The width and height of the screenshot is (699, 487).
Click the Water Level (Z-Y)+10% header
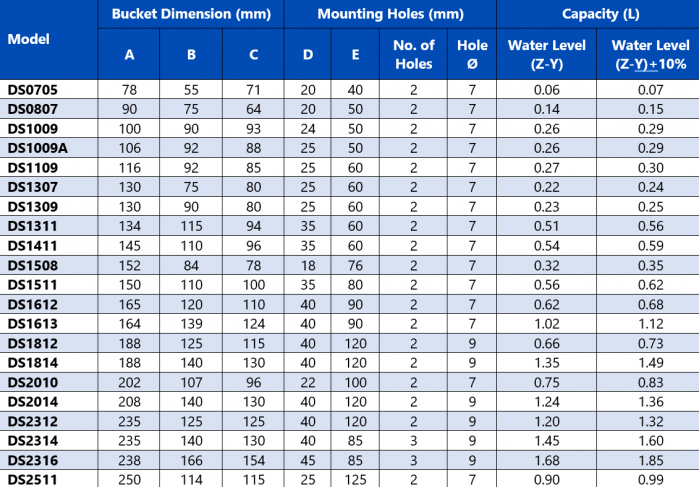coord(650,54)
